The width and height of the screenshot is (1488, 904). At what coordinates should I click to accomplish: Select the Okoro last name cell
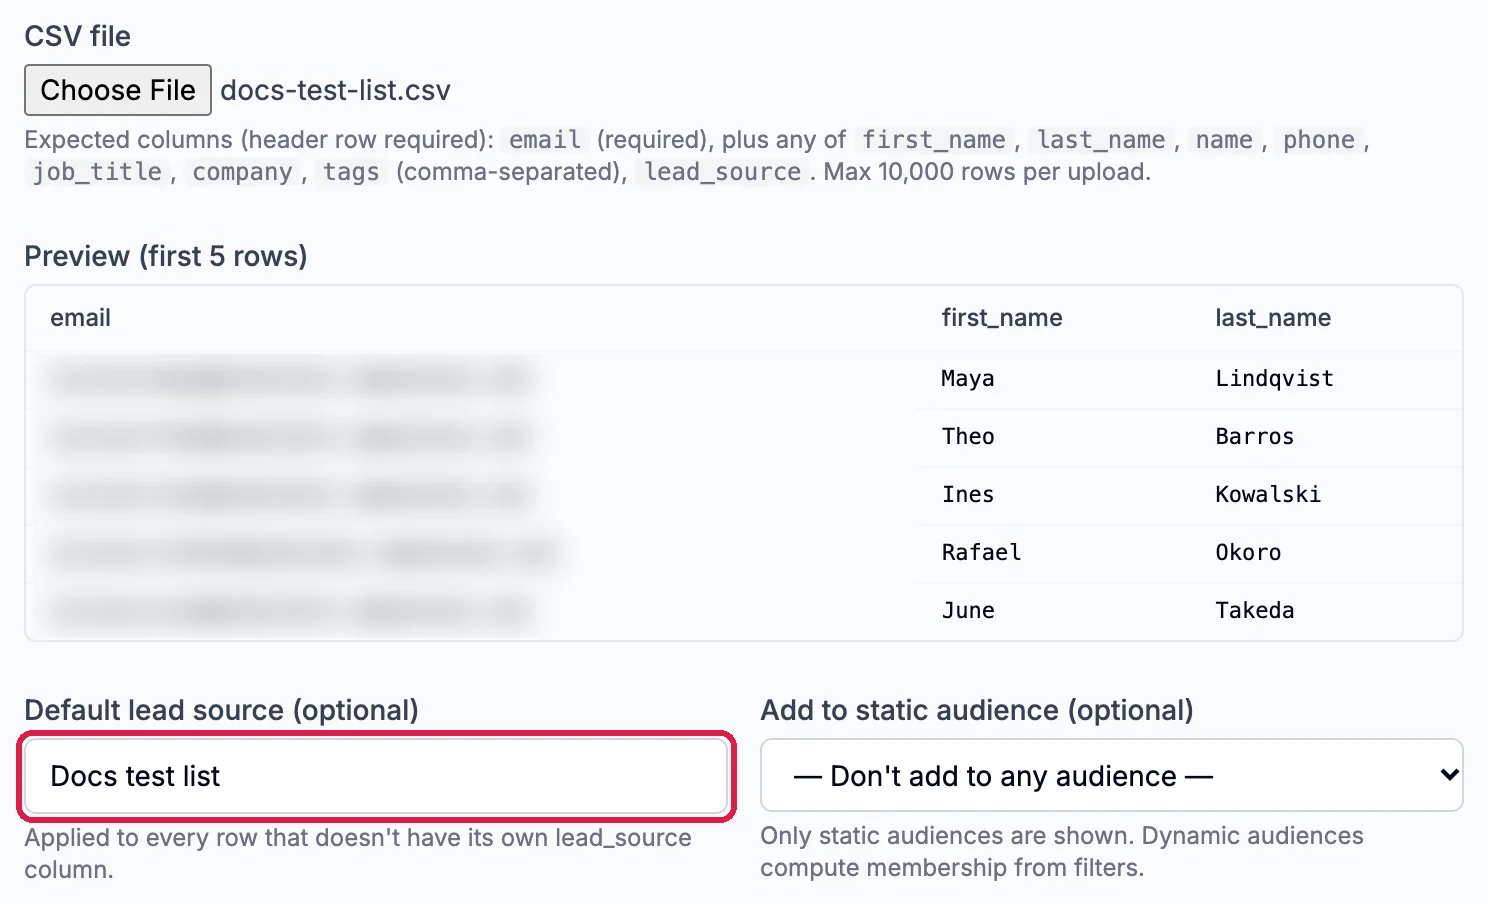point(1248,552)
